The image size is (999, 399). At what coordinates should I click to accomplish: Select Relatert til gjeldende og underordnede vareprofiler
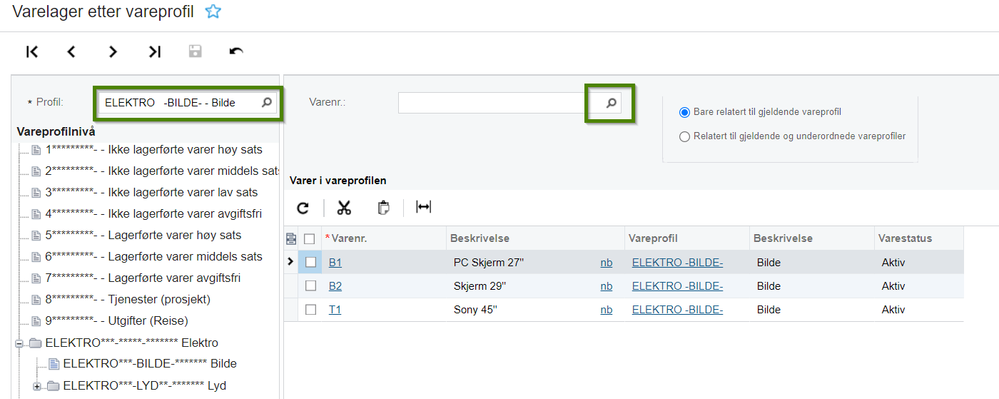(x=685, y=136)
